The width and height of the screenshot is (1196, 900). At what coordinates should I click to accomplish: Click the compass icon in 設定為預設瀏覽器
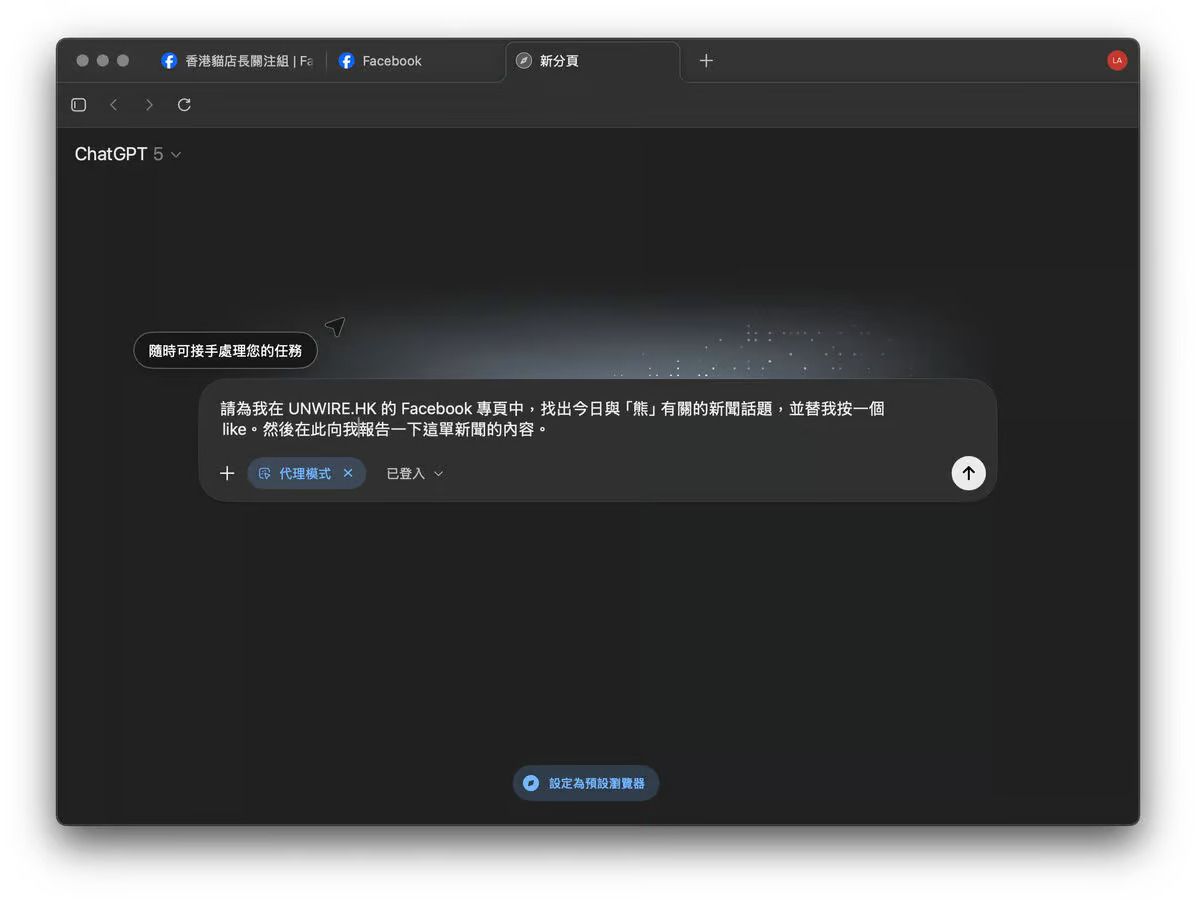[x=531, y=783]
